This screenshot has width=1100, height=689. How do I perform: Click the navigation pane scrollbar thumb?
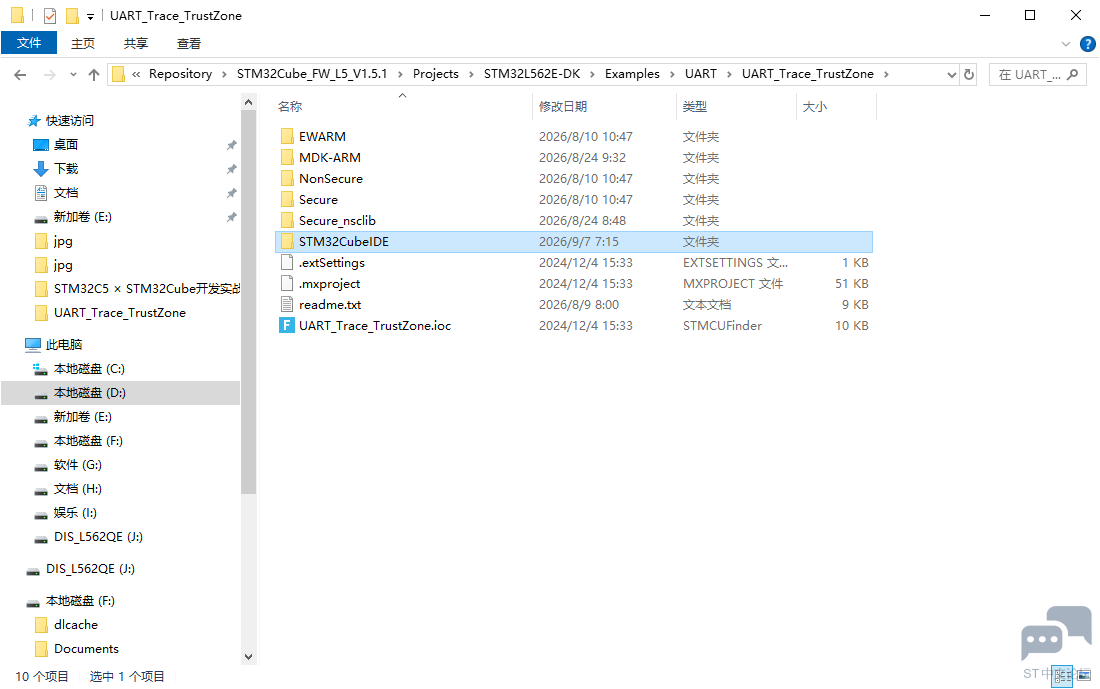point(248,302)
